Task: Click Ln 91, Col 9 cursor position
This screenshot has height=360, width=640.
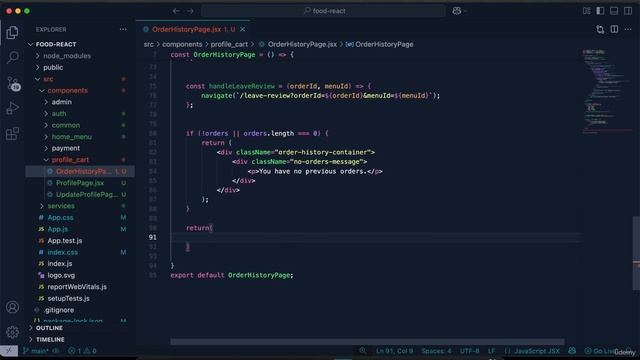Action: (394, 351)
